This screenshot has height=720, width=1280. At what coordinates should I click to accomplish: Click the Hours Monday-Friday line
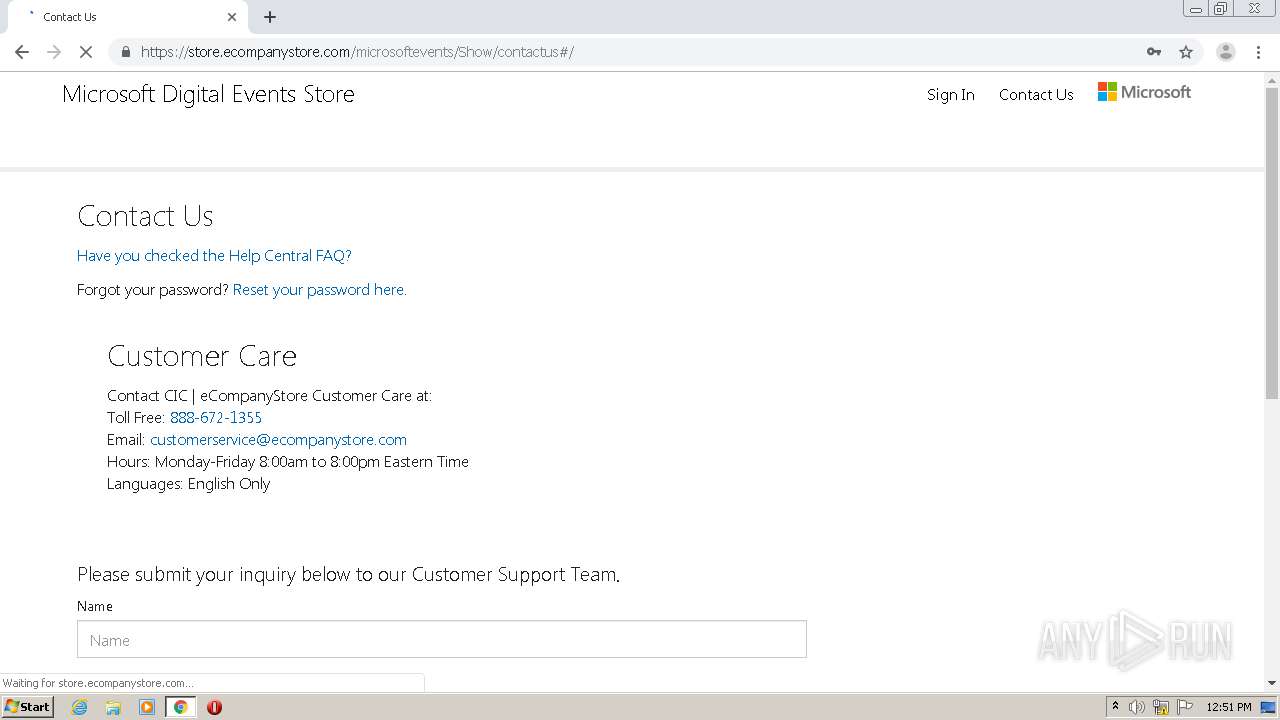click(288, 462)
